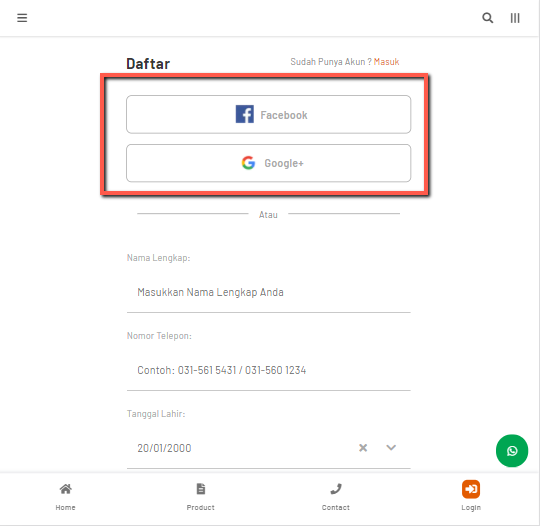Viewport: 540px width, 526px height.
Task: Open WhatsApp chat floating button
Action: [x=512, y=451]
